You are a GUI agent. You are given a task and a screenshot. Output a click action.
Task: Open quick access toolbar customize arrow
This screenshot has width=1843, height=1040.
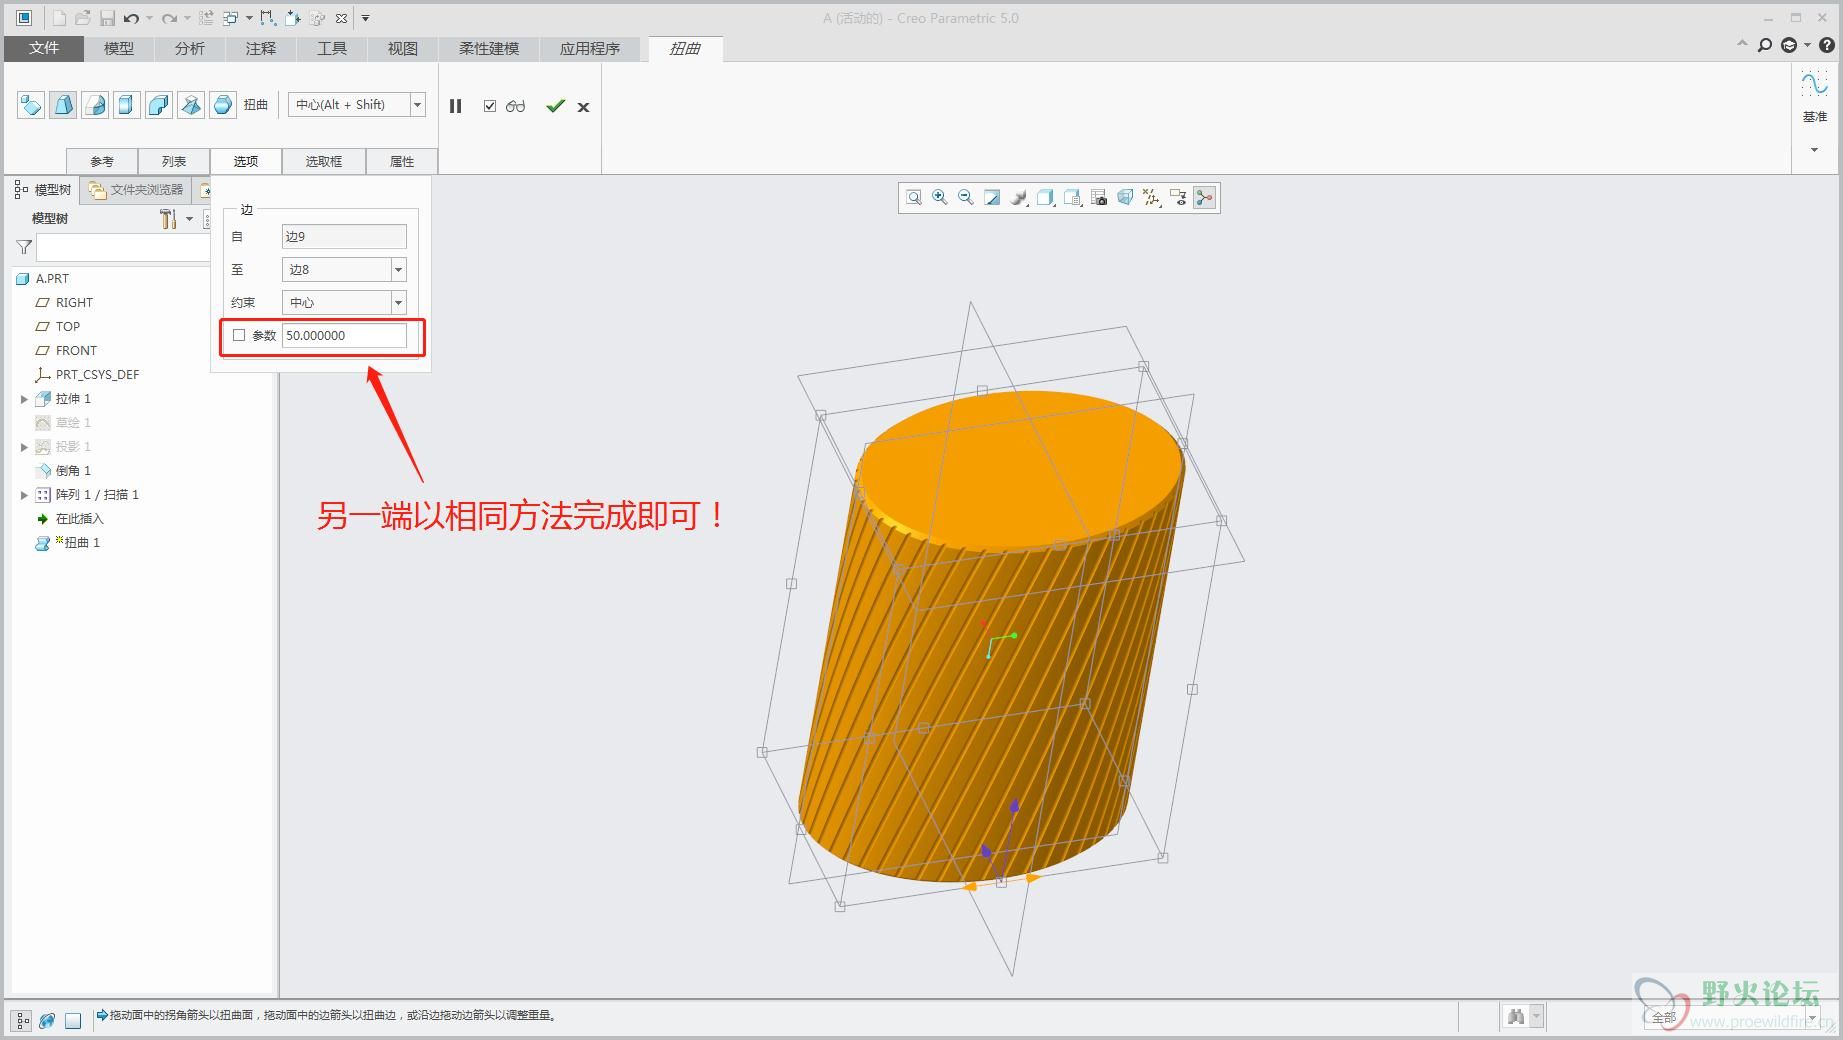(x=365, y=18)
